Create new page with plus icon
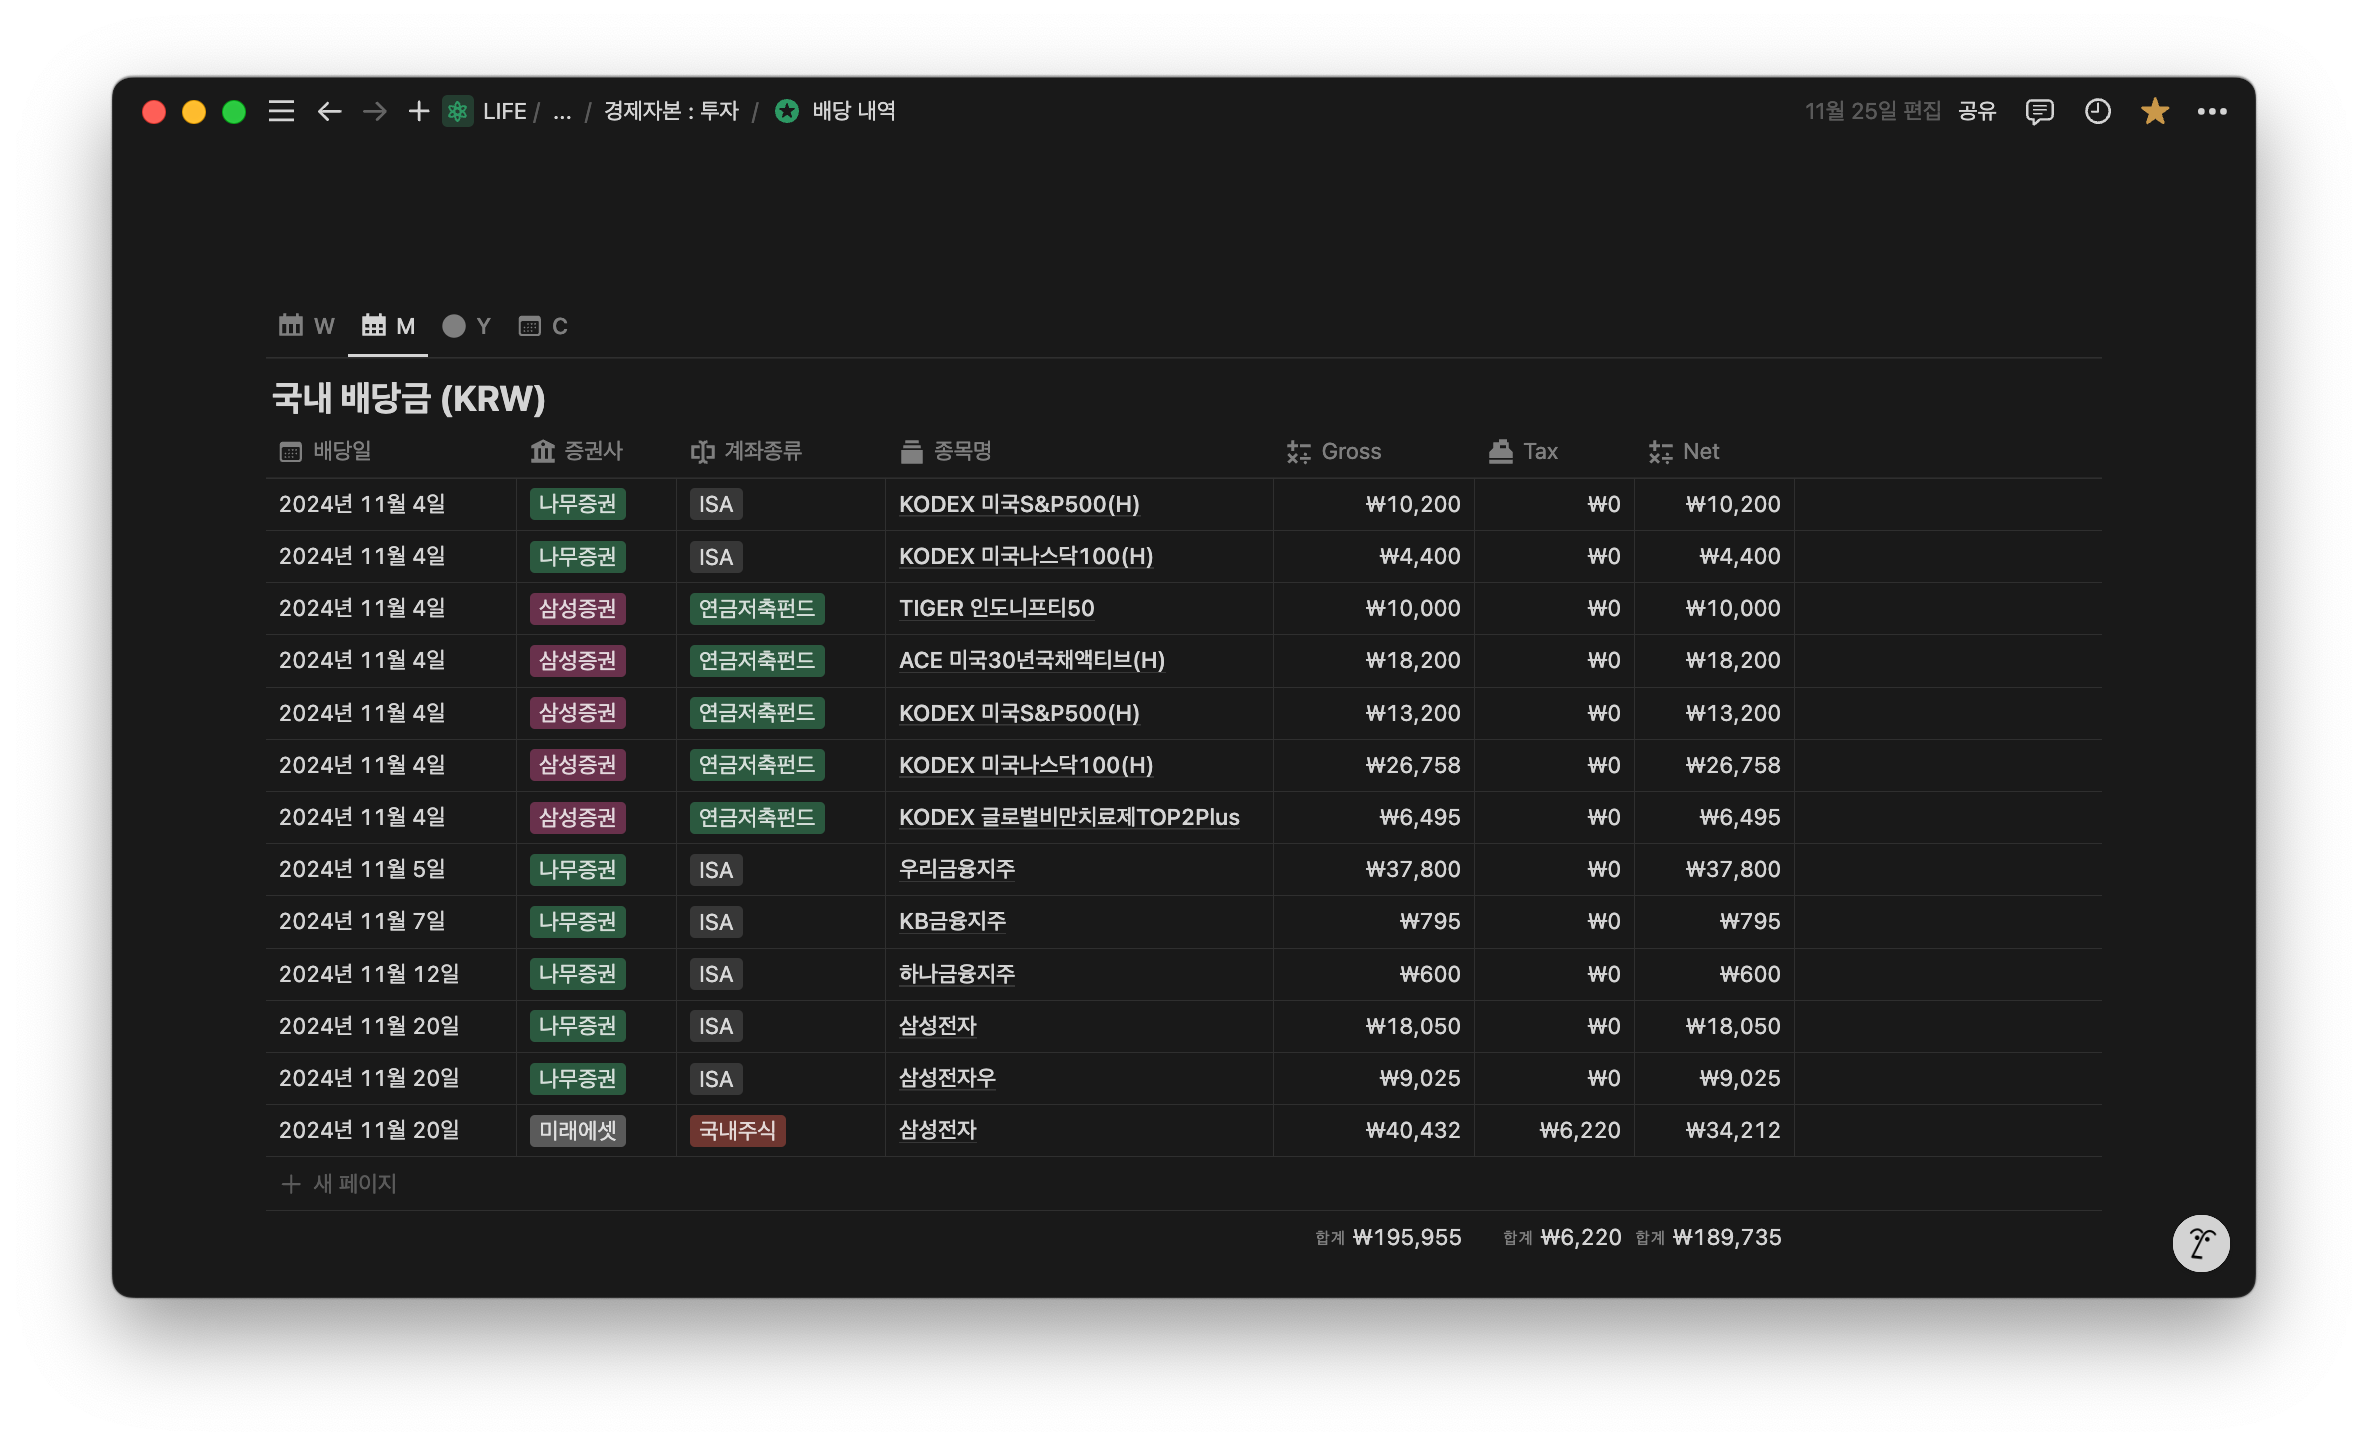 tap(418, 111)
